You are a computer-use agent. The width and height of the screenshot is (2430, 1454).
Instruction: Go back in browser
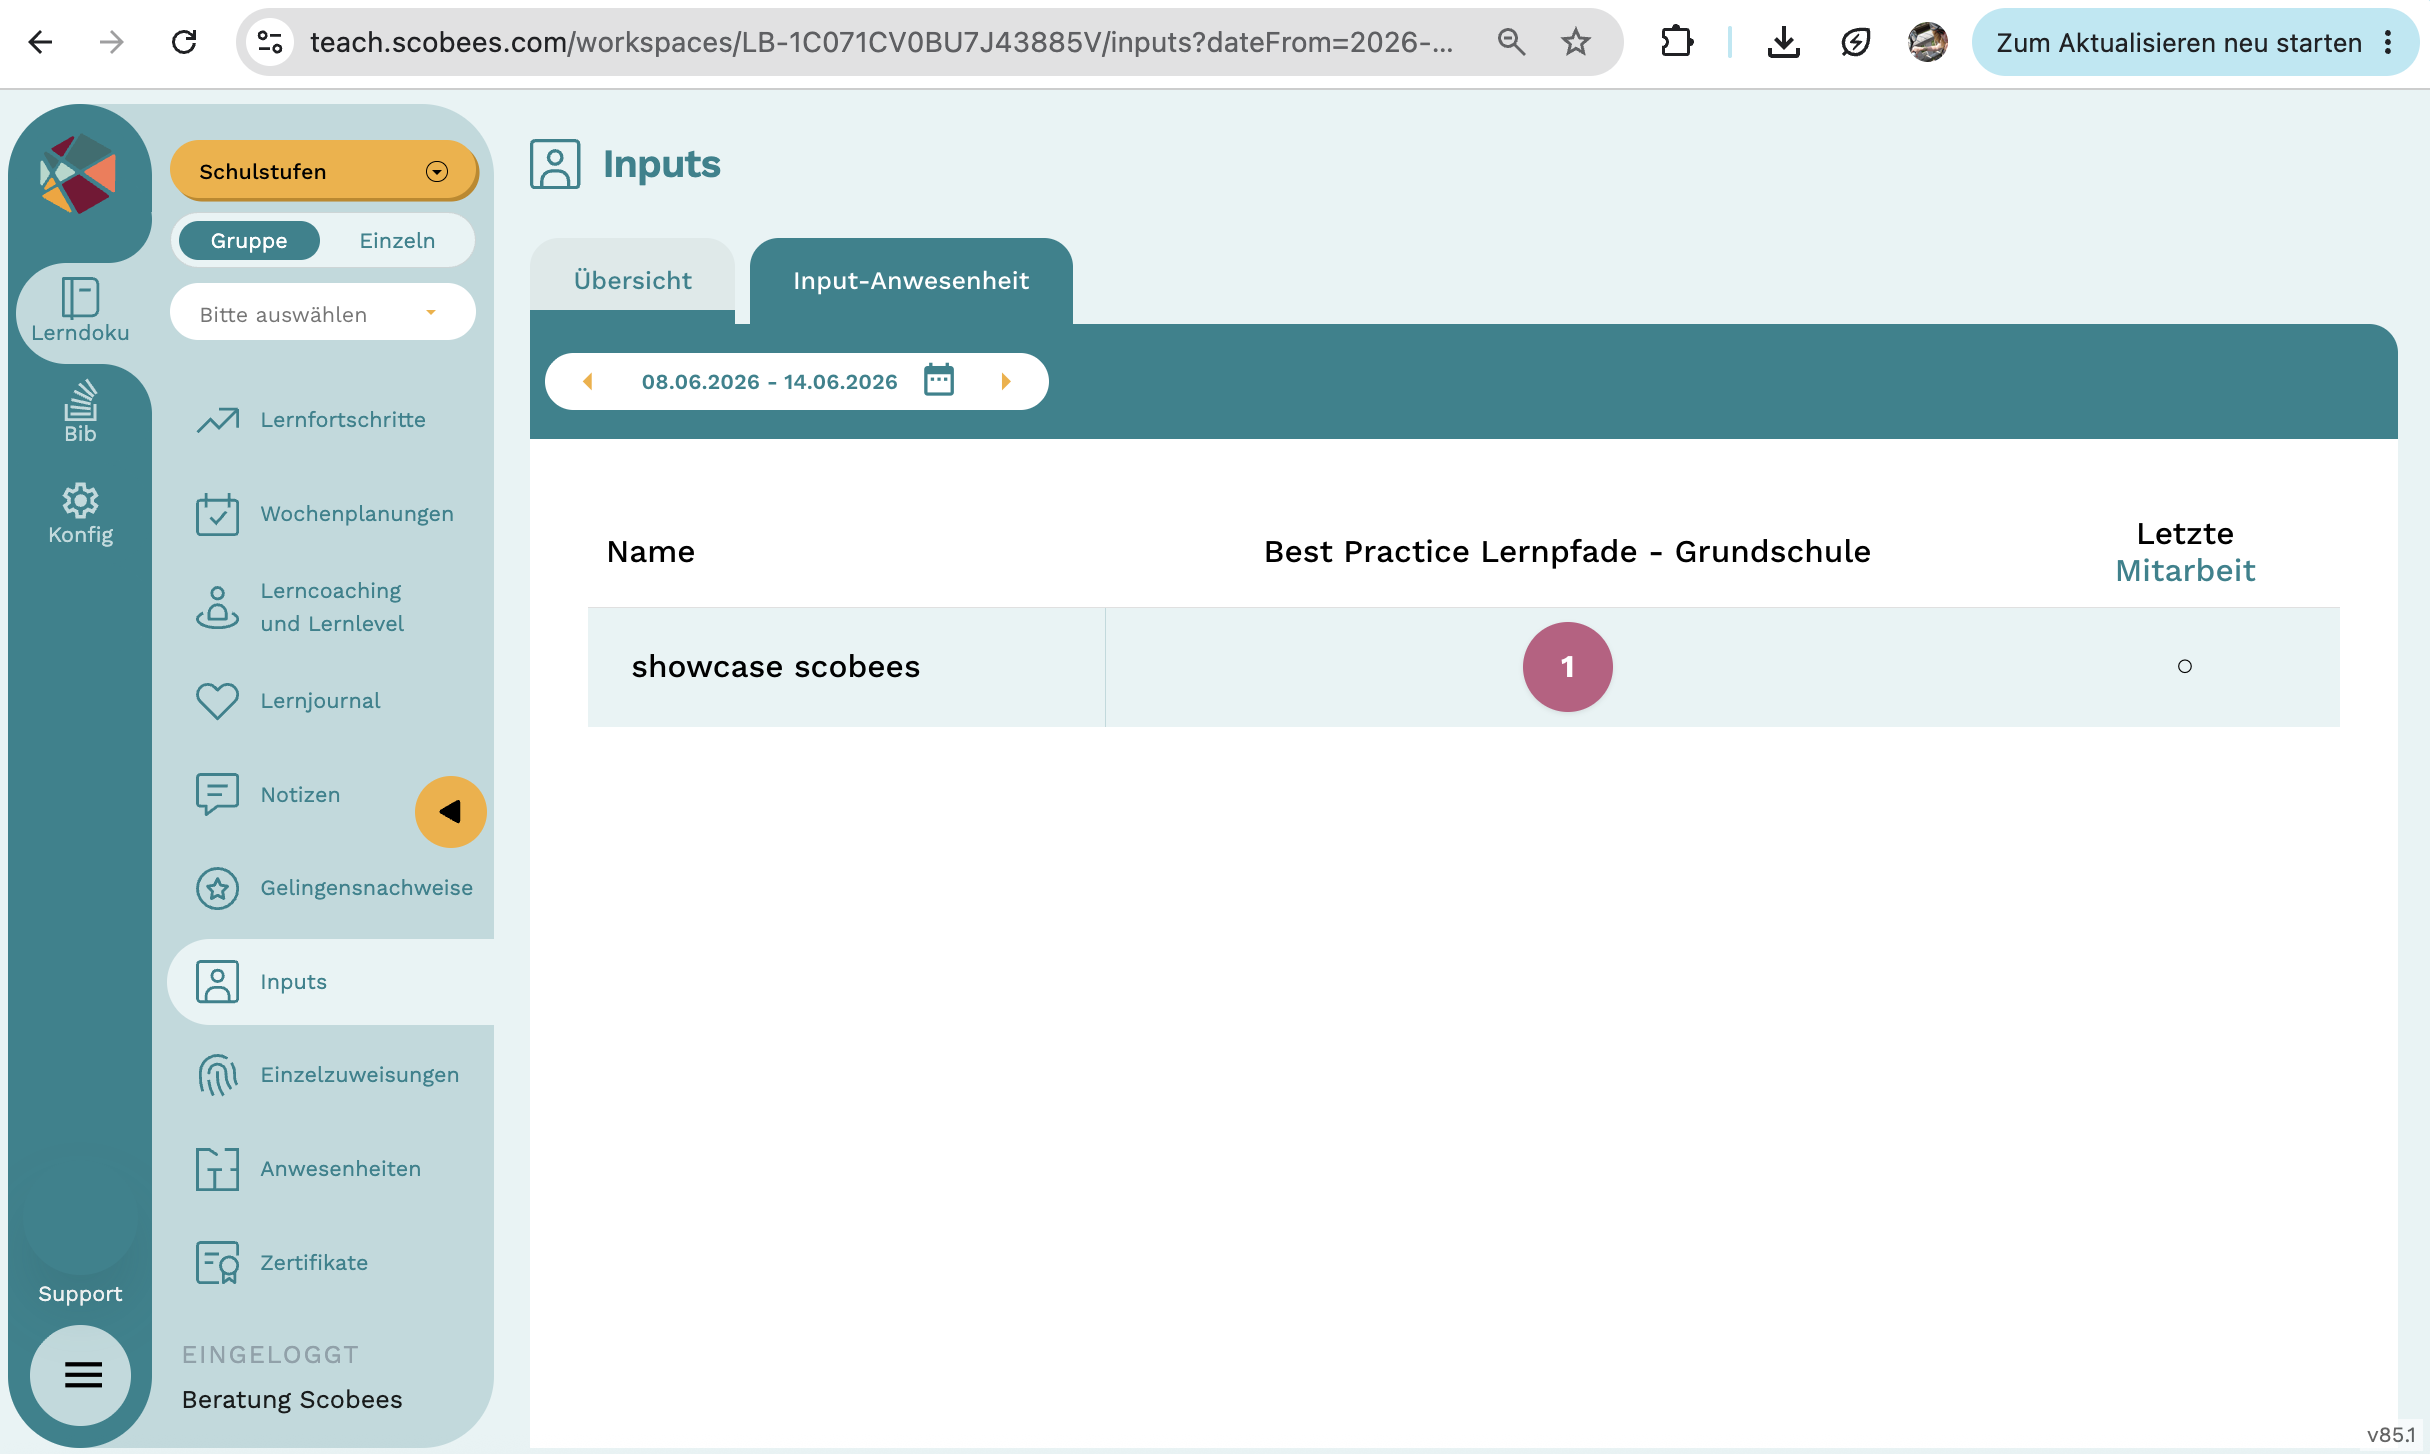[x=40, y=42]
